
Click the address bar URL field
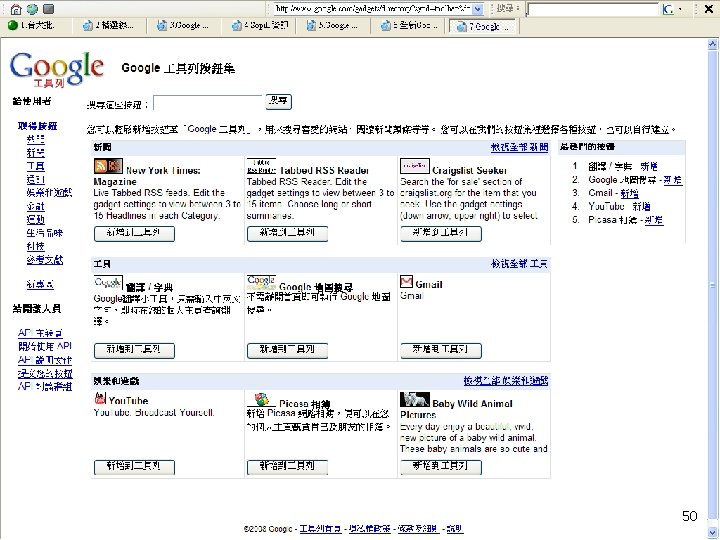pos(372,9)
